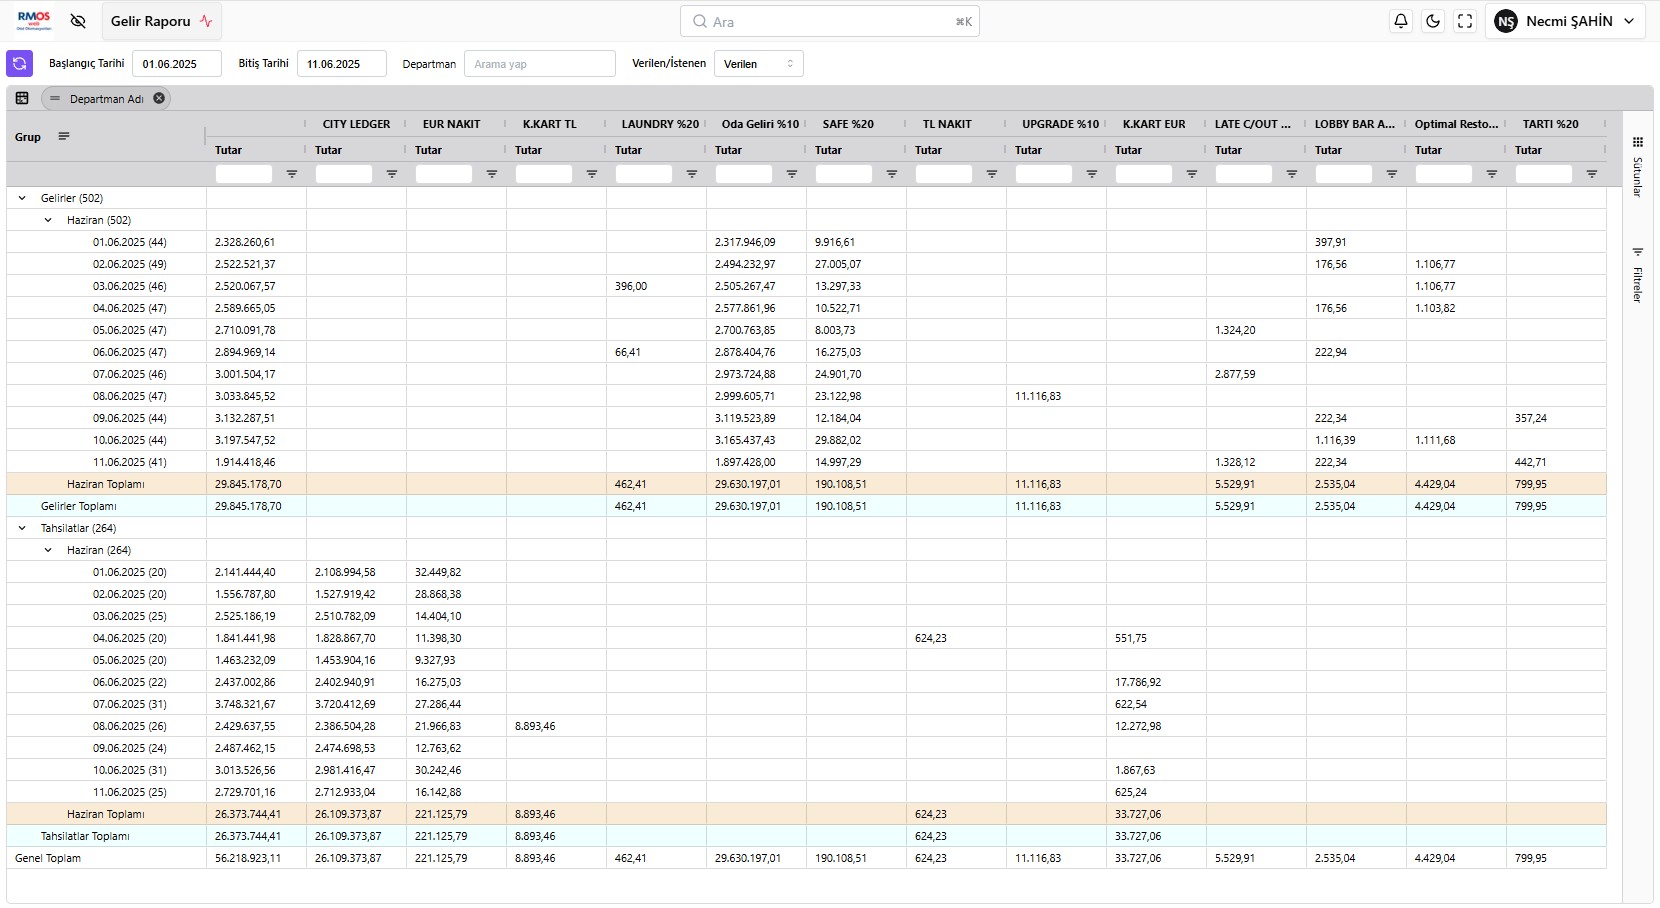This screenshot has height=908, width=1660.
Task: Collapse Haziran (264) under Tahsilatlar
Action: point(48,550)
